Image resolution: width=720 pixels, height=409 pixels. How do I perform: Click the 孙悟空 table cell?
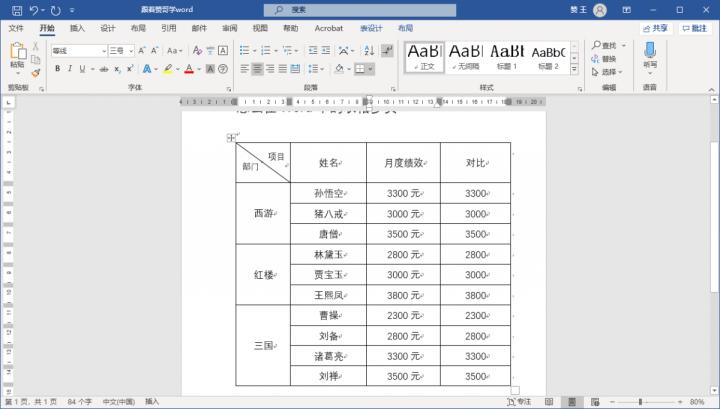point(328,193)
